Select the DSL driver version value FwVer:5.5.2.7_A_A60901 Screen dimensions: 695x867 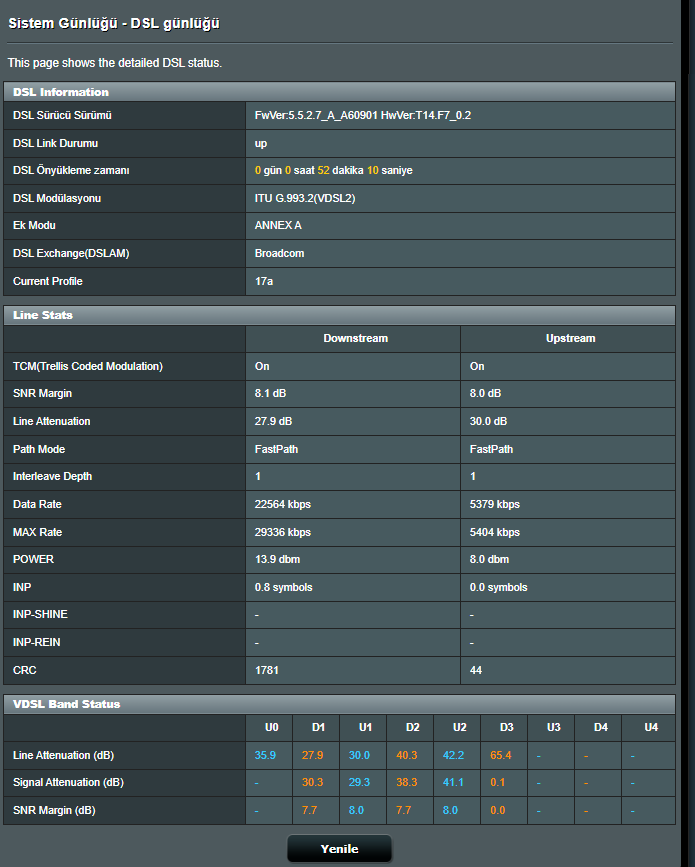316,115
